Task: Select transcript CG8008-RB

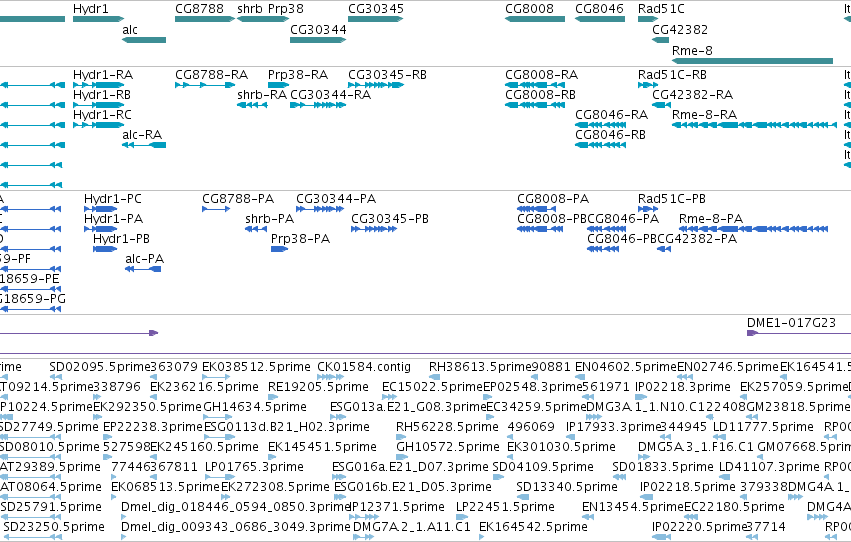Action: pos(540,94)
